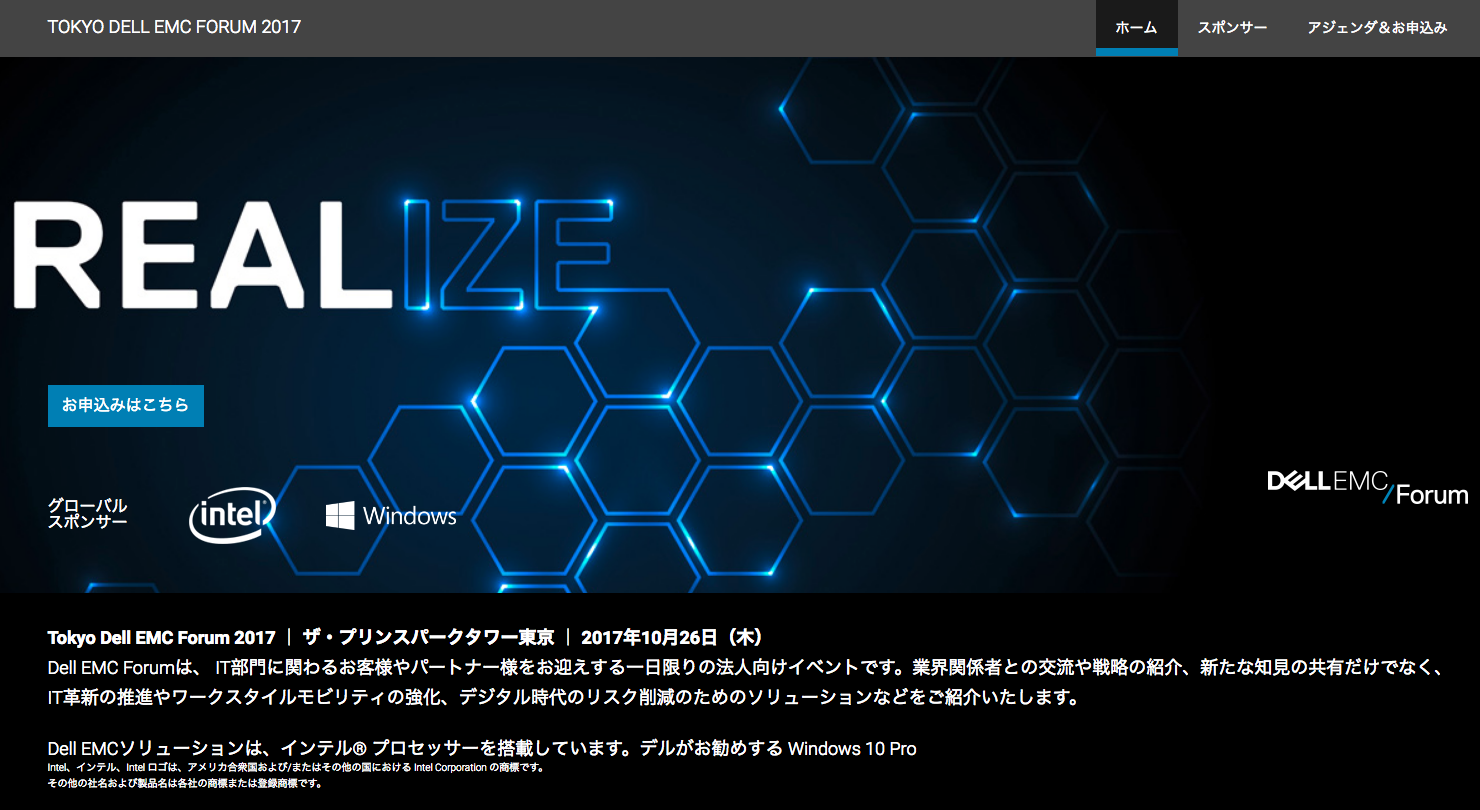Image resolution: width=1480 pixels, height=810 pixels.
Task: Go to the スポンサー menu item
Action: pos(1232,28)
